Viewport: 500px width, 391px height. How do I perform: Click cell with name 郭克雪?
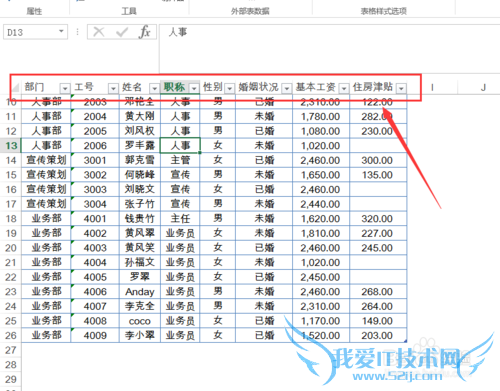(140, 160)
